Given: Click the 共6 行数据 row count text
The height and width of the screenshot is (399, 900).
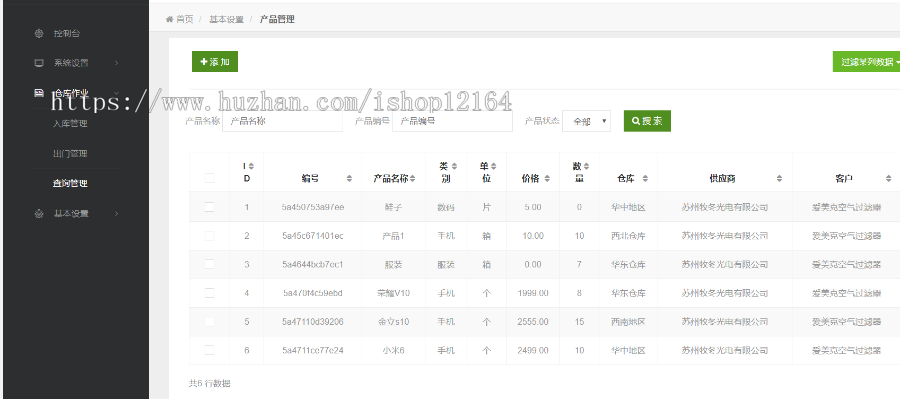Looking at the screenshot, I should coord(210,383).
